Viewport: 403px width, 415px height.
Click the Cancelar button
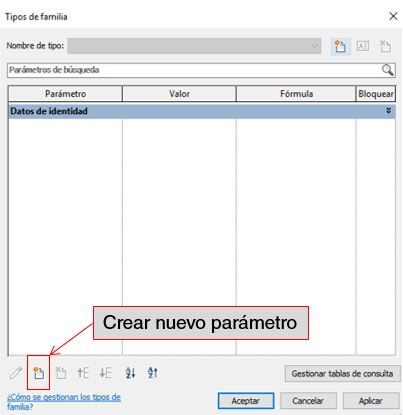click(x=308, y=401)
